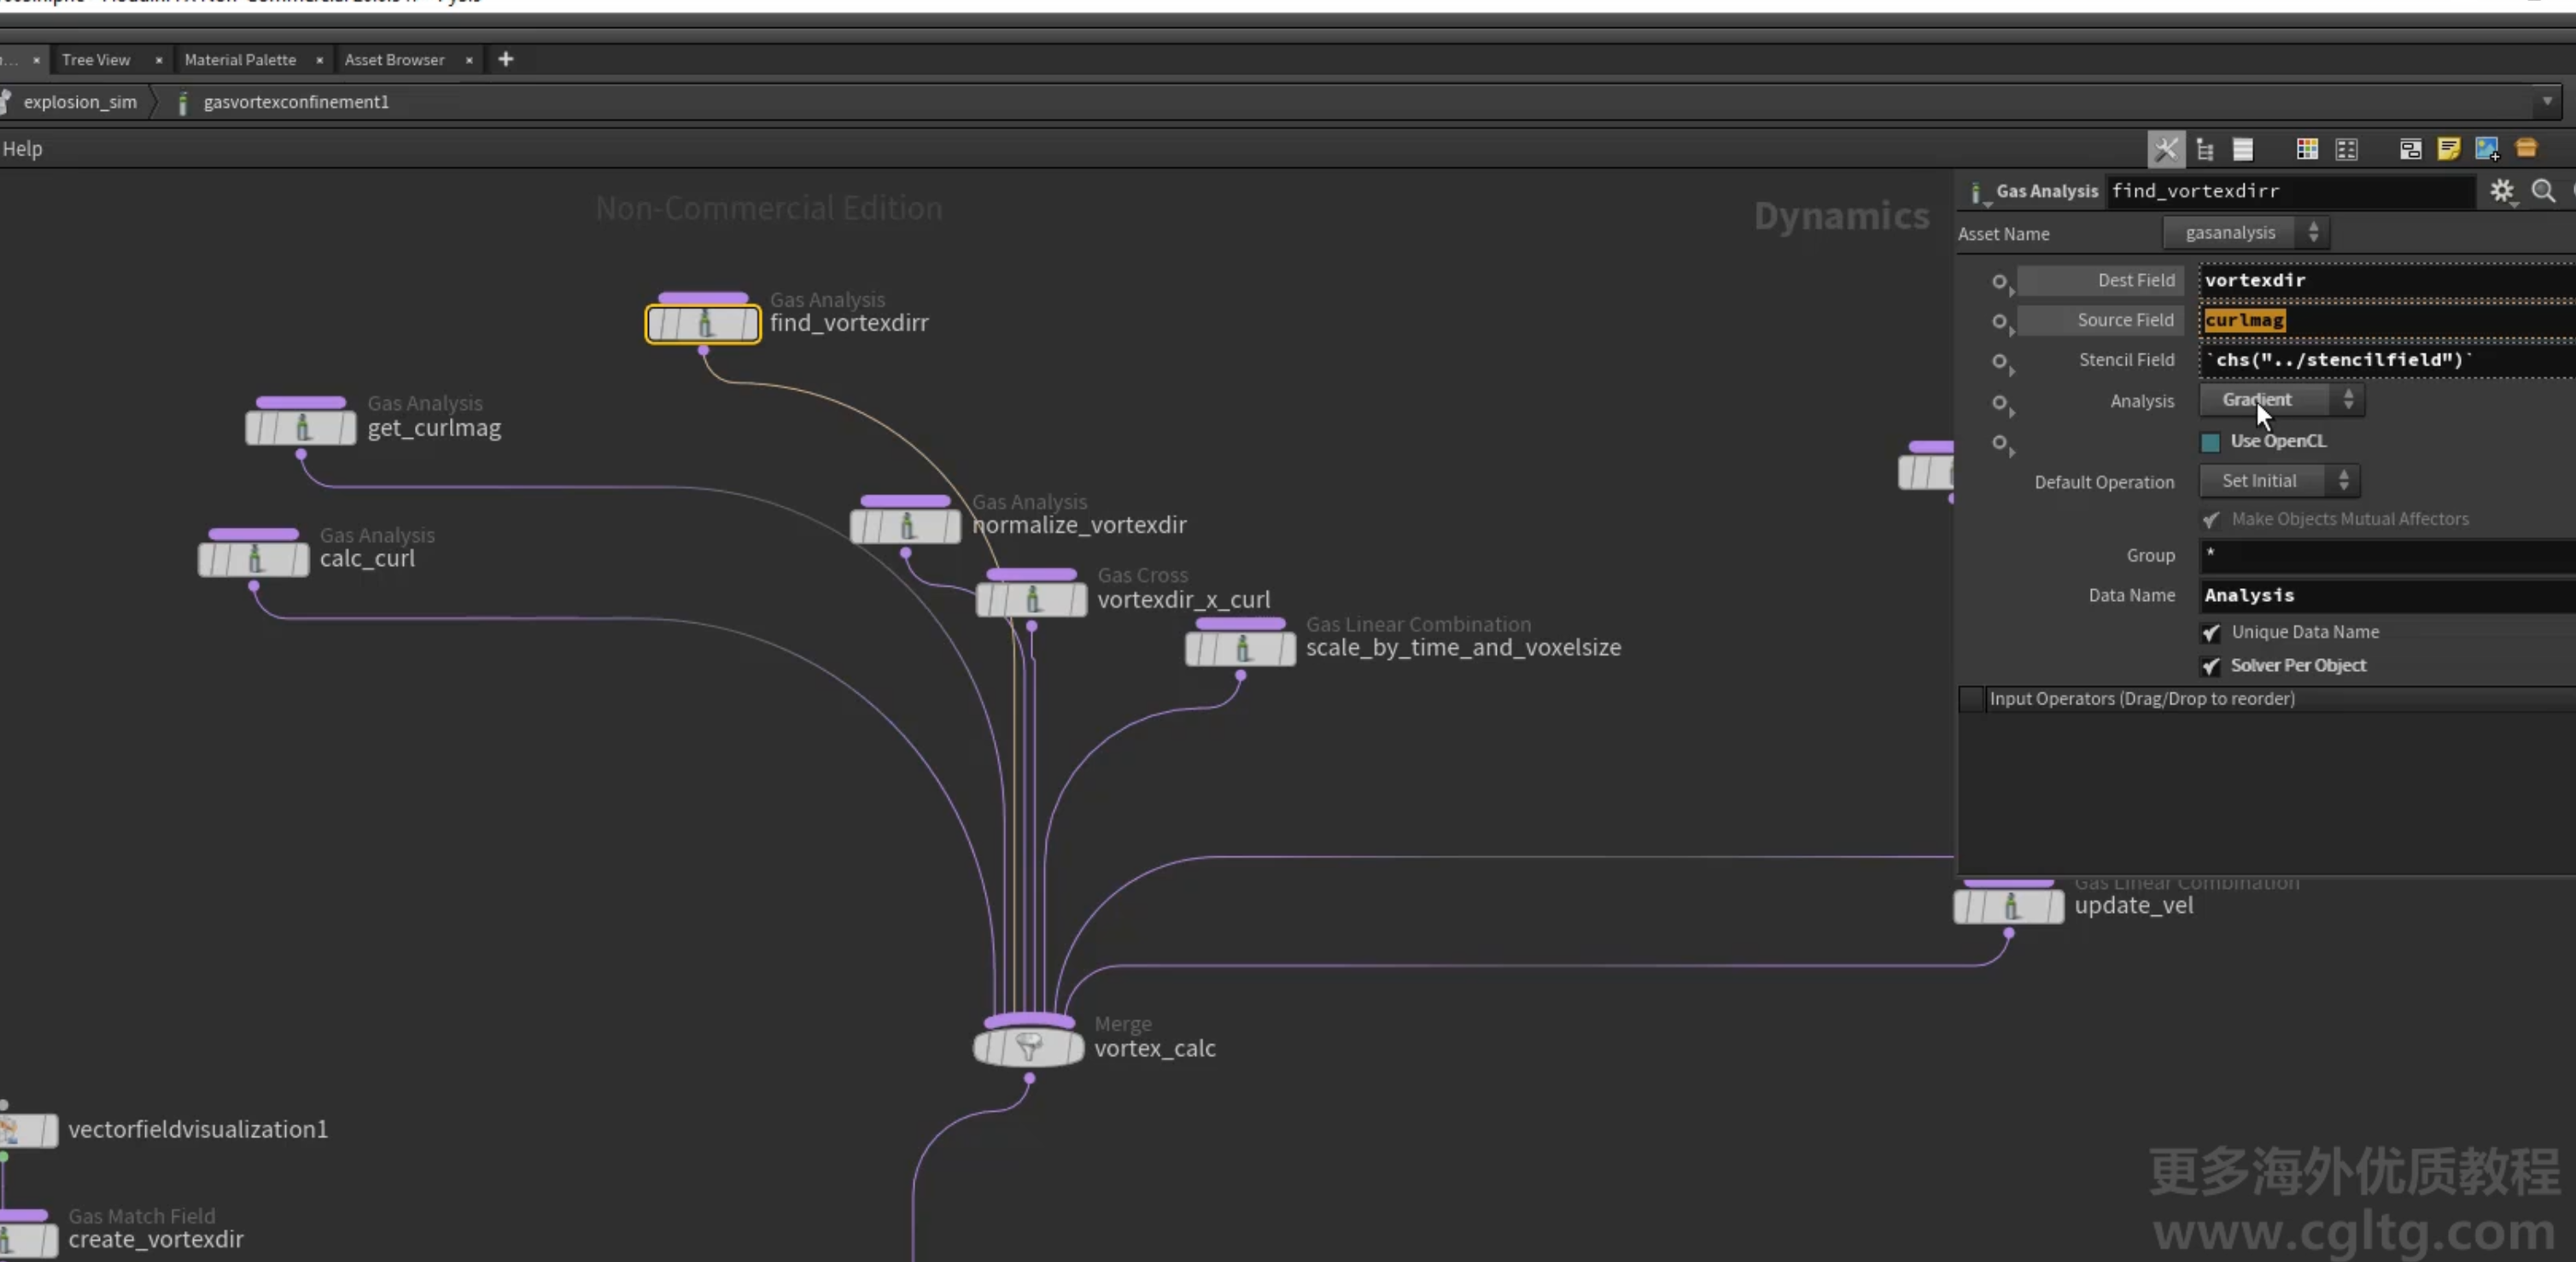Screen dimensions: 2576x1262
Task: Open Default Operation Set Initial dropdown
Action: (2279, 481)
